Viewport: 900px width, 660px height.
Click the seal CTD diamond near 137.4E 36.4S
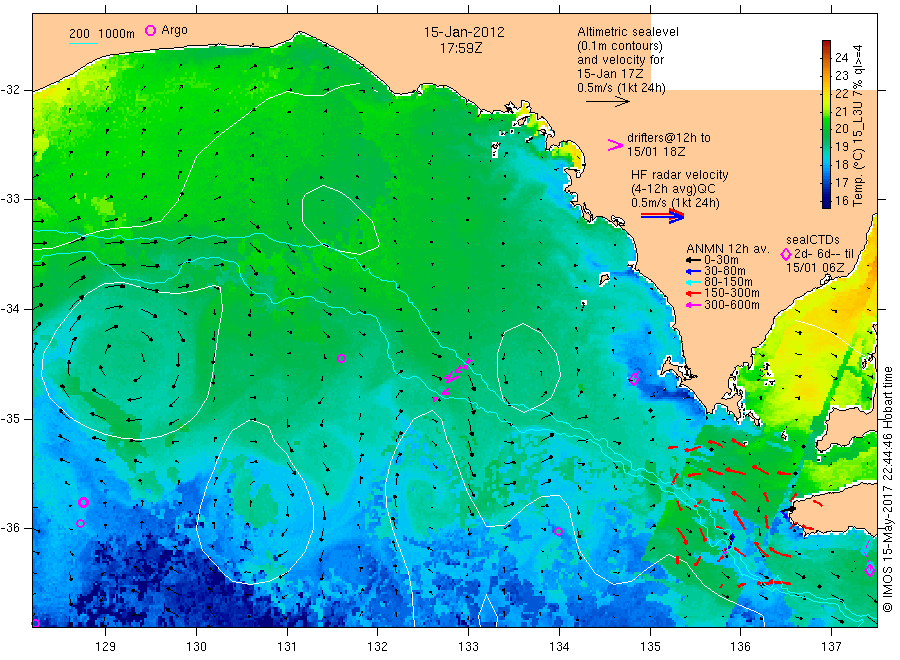pos(870,570)
